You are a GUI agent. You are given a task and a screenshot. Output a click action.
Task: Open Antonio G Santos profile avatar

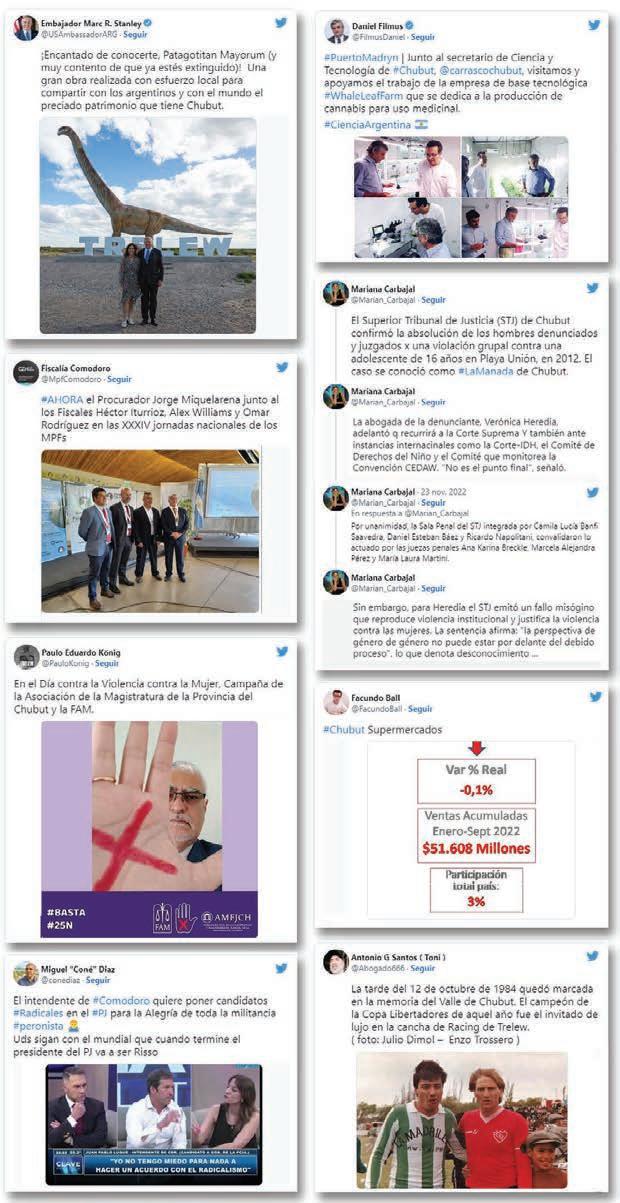pyautogui.click(x=336, y=962)
